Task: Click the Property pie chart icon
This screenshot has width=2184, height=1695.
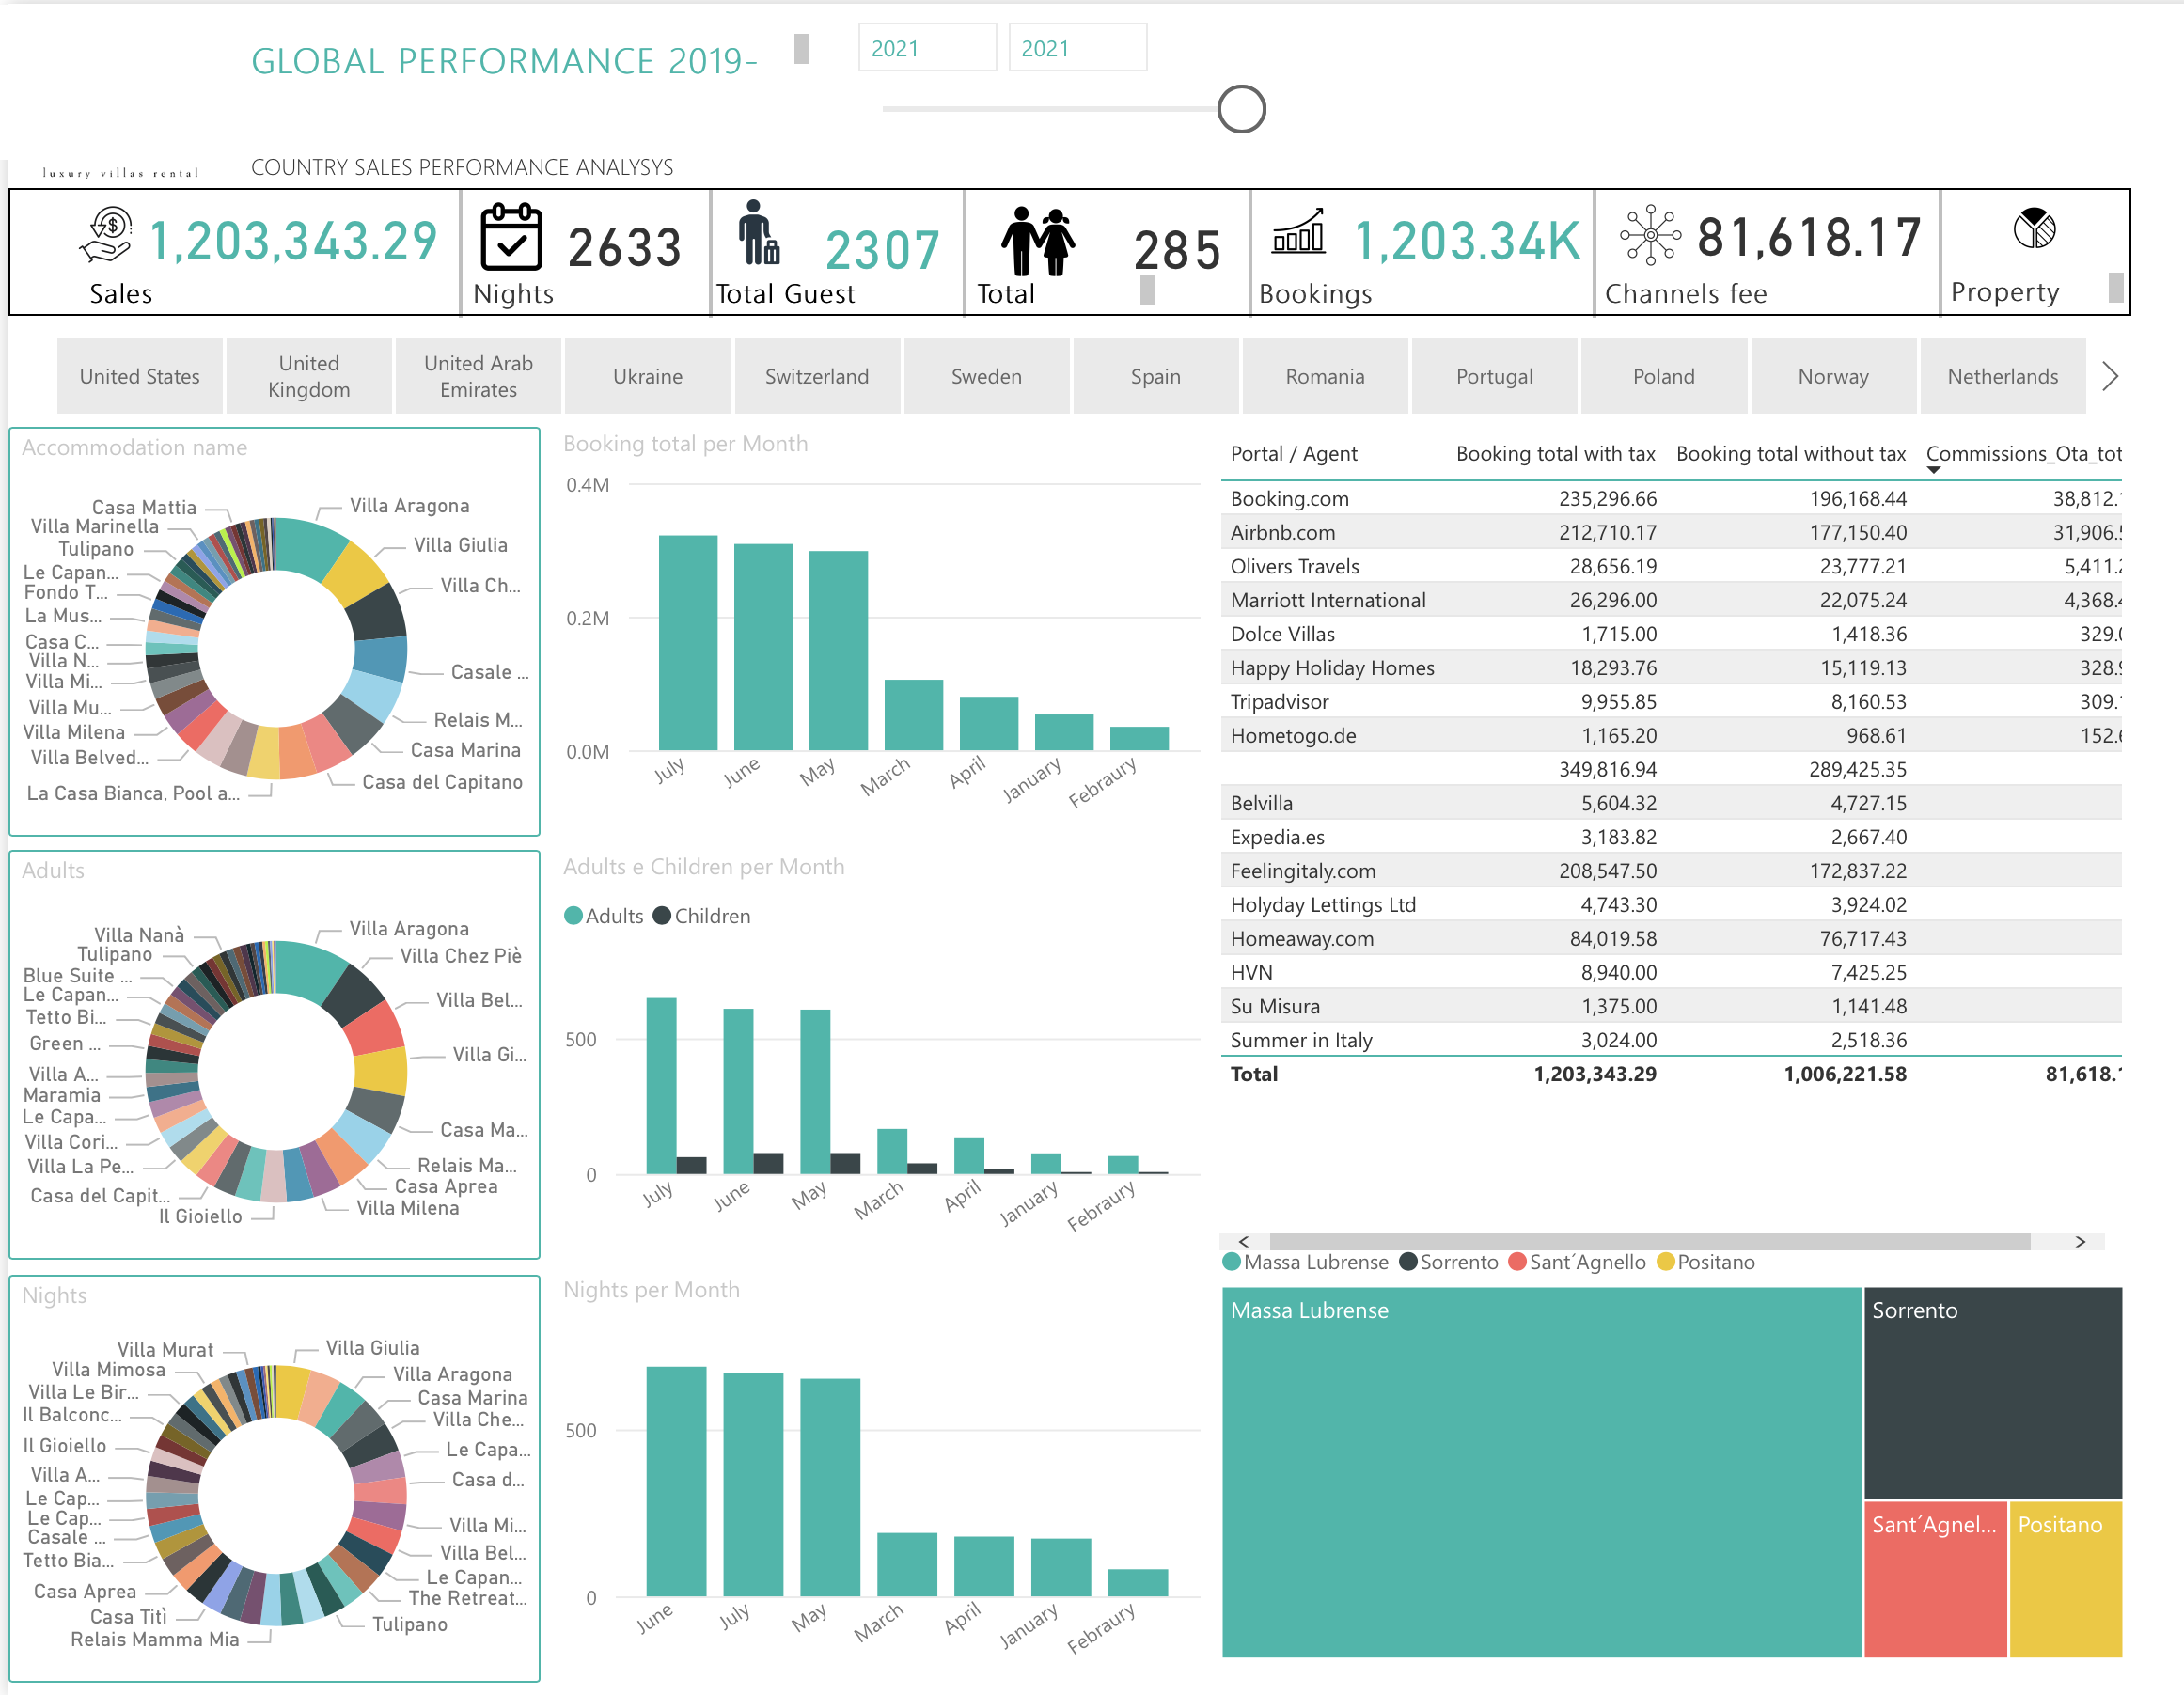Action: [x=2034, y=229]
